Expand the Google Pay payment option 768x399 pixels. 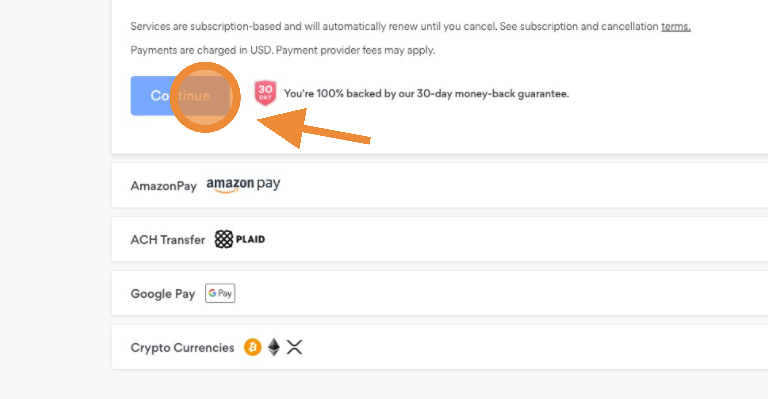440,293
